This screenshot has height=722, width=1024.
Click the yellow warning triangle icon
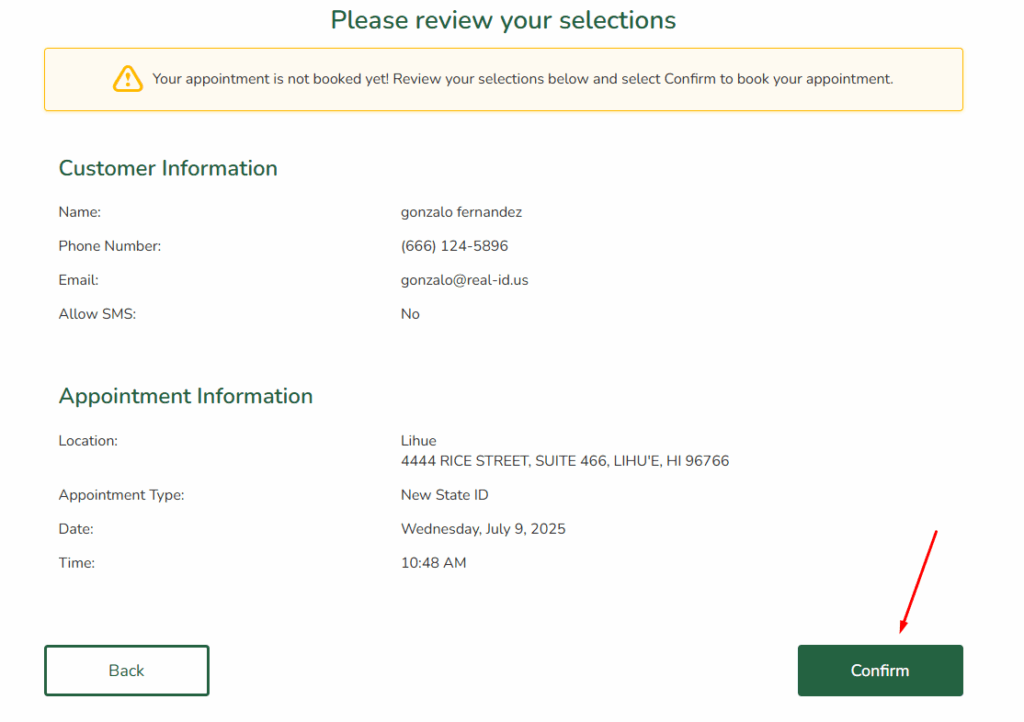click(127, 79)
